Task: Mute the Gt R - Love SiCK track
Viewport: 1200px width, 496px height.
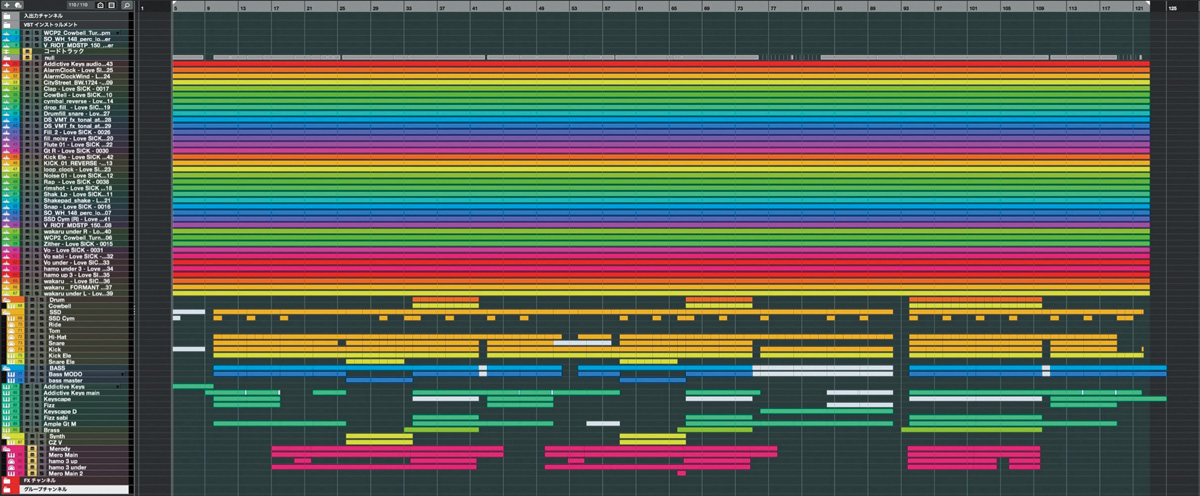Action: [27, 150]
